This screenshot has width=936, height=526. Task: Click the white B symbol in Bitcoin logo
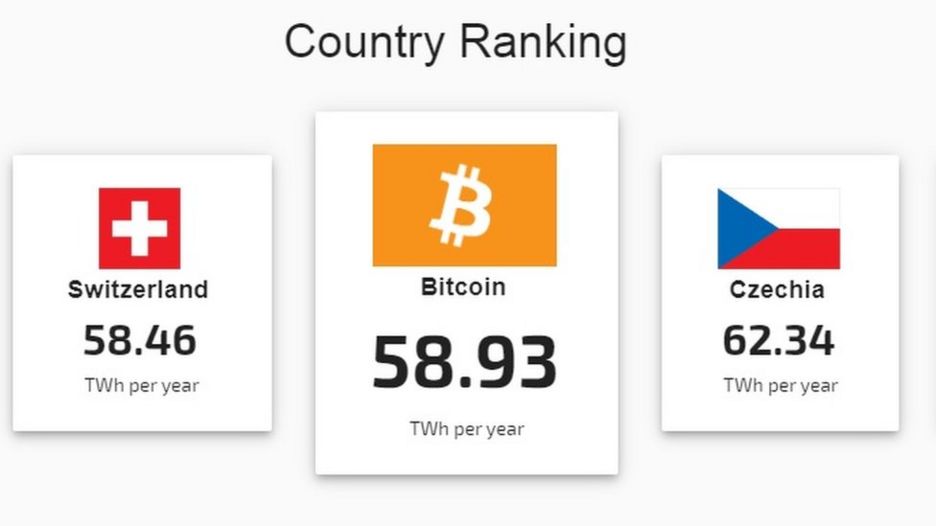(461, 205)
